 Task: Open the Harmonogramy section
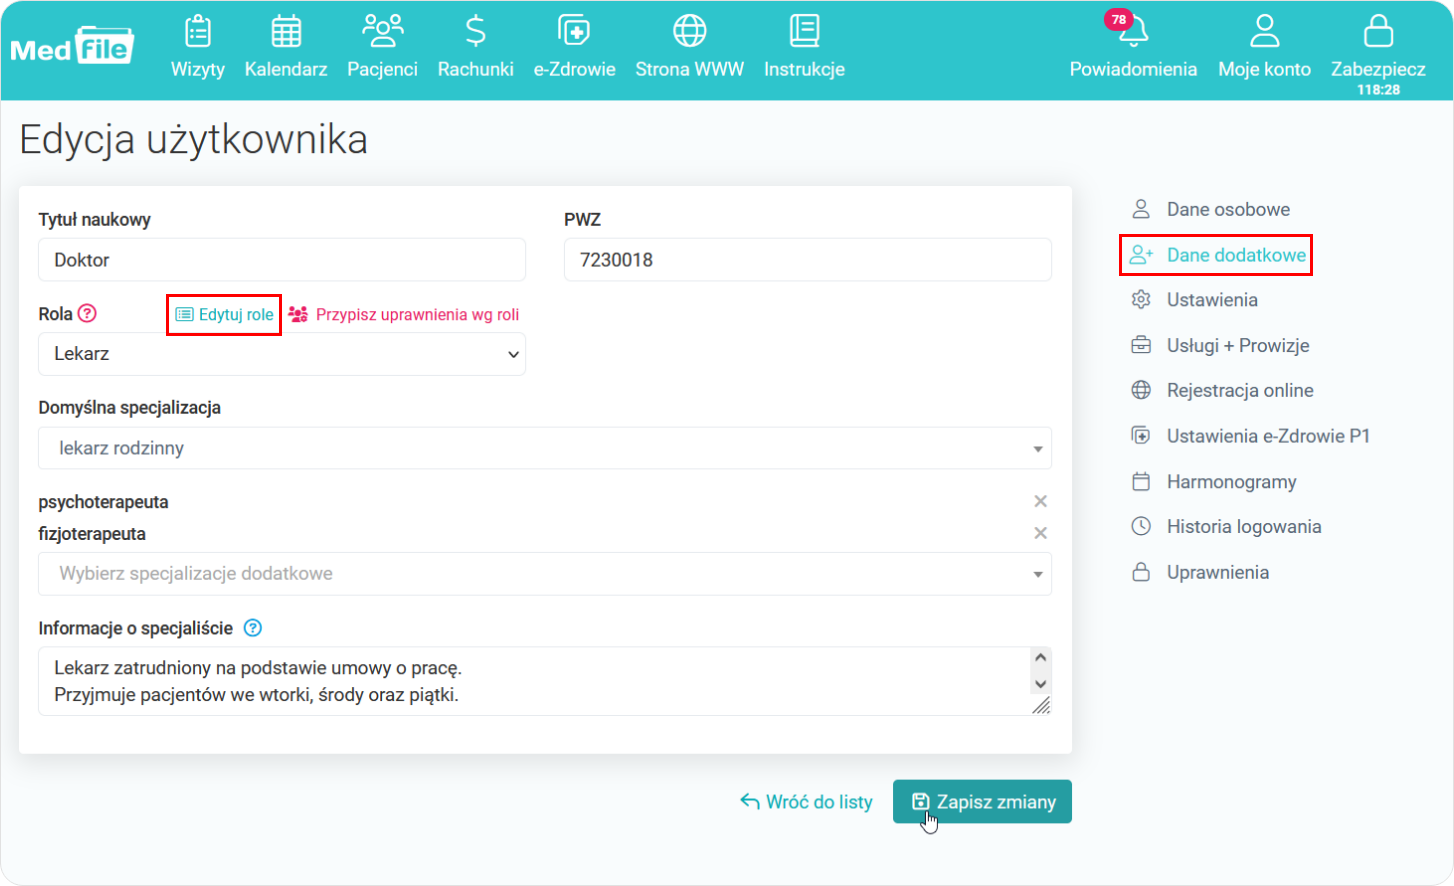[x=1230, y=482]
